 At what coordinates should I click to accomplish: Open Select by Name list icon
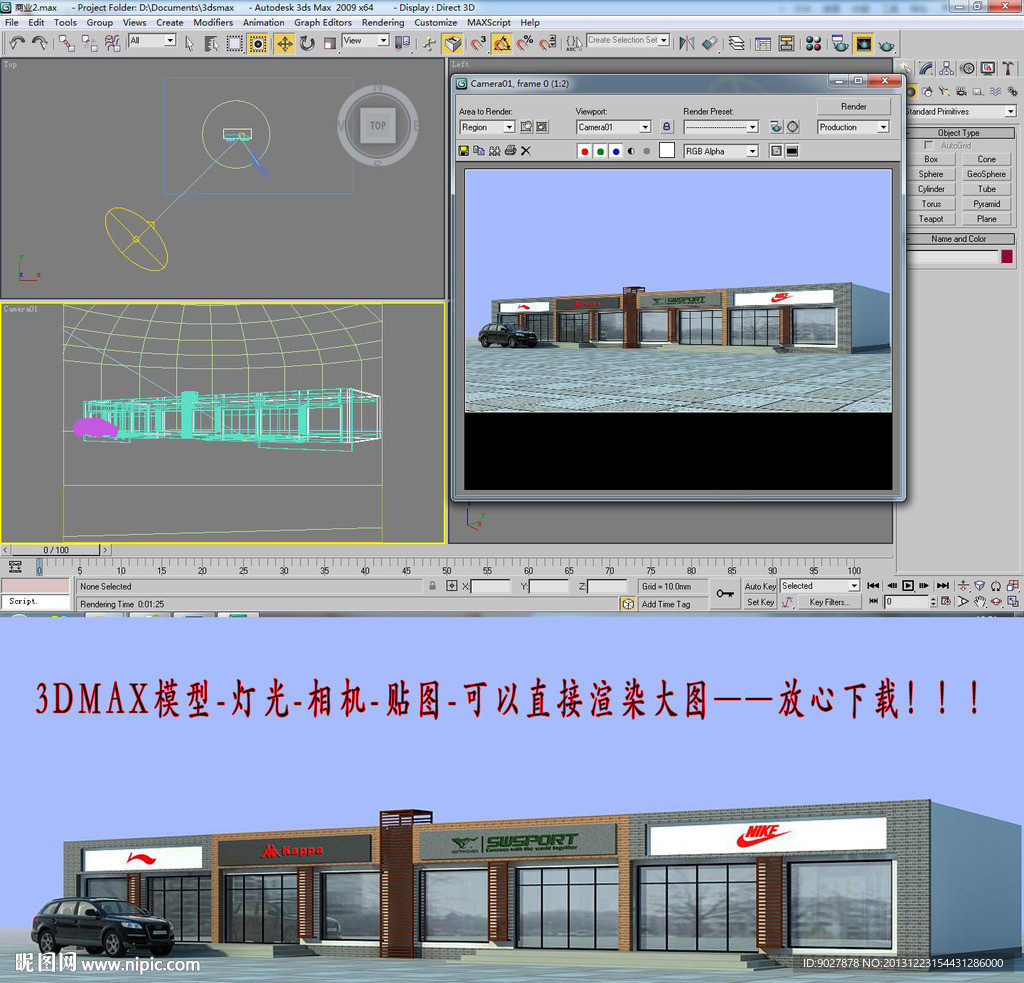[212, 44]
